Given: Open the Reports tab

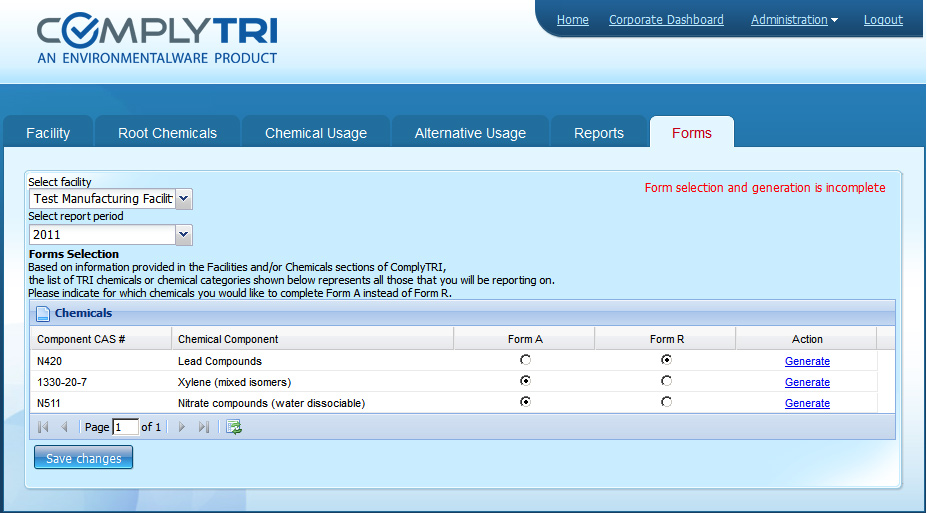Looking at the screenshot, I should 598,133.
